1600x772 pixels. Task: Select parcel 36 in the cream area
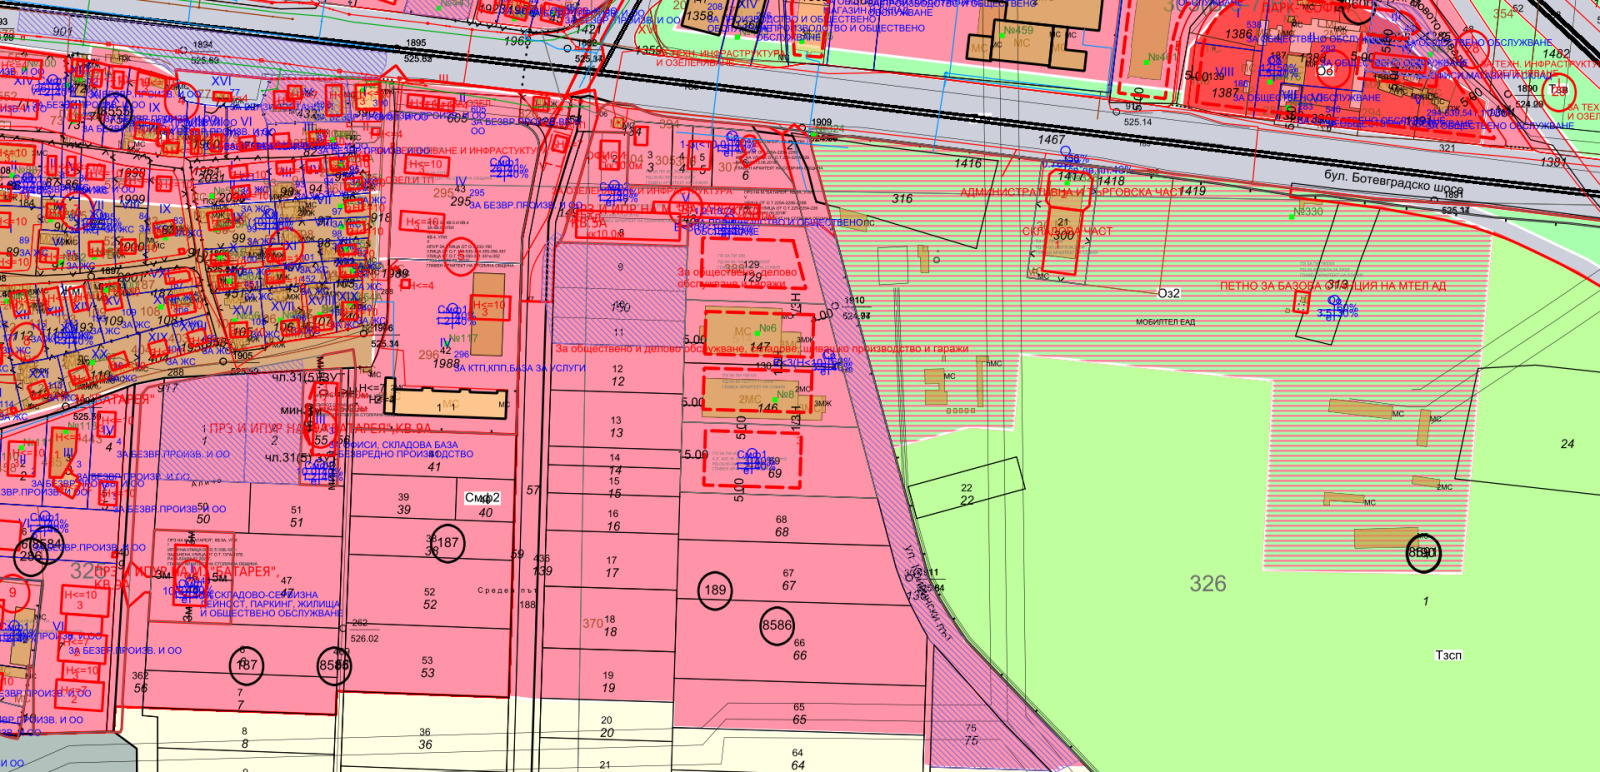[425, 739]
